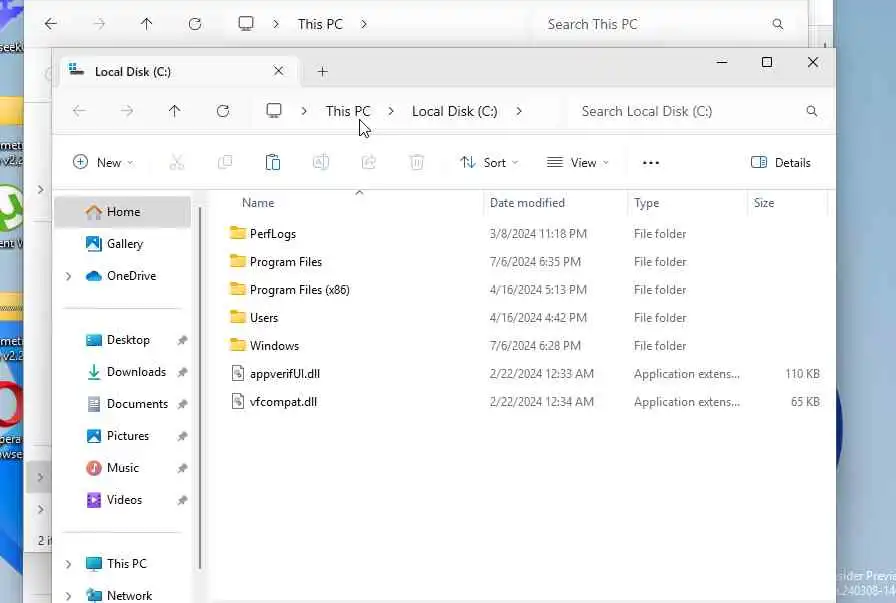Click chevron before This PC in Local Disk address bar

click(x=304, y=111)
